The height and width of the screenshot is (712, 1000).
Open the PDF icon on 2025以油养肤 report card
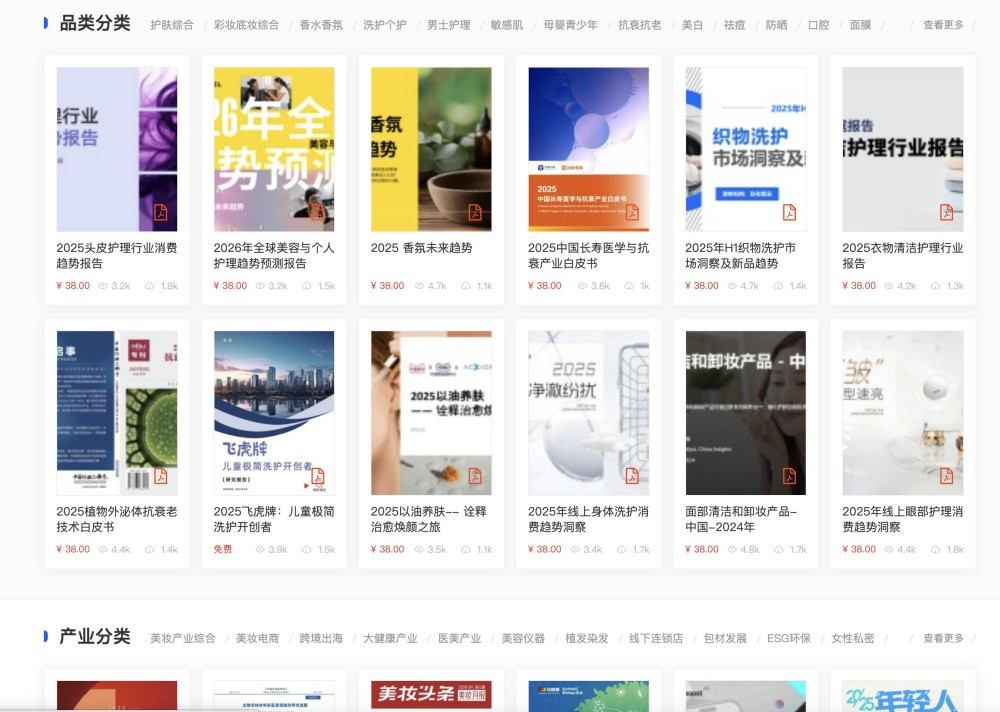477,475
